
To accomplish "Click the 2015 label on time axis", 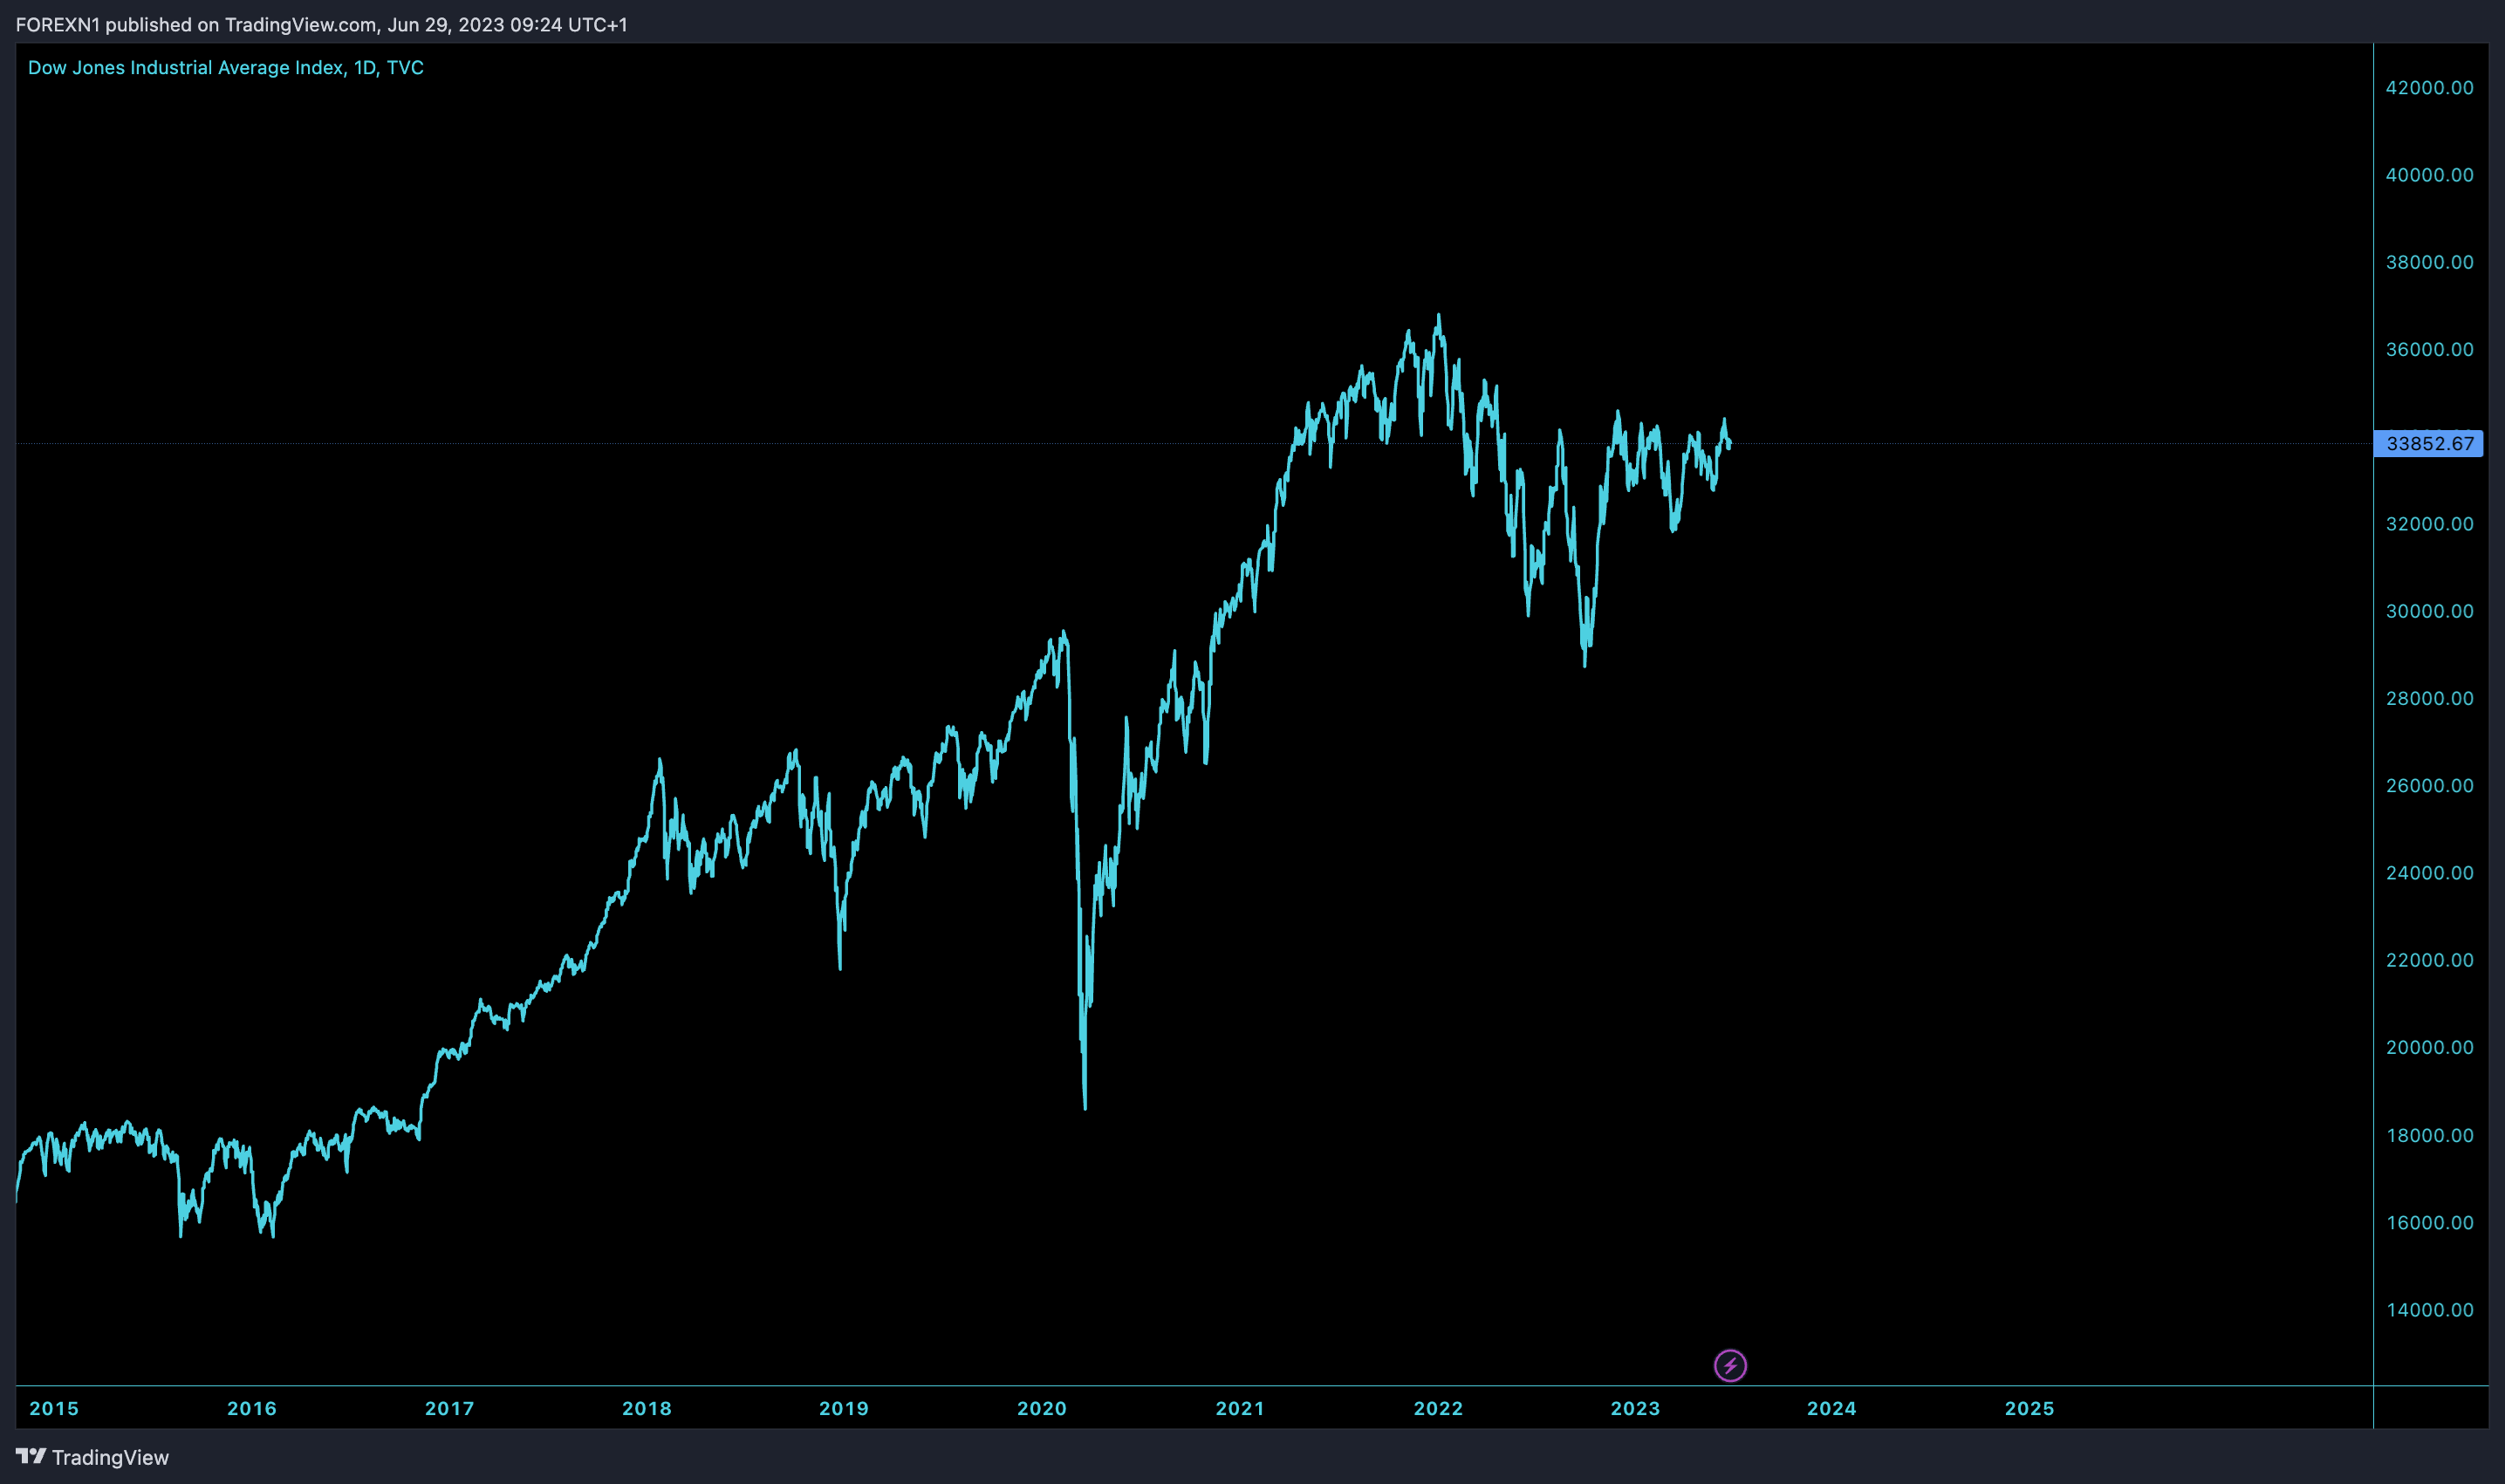I will pos(54,1408).
